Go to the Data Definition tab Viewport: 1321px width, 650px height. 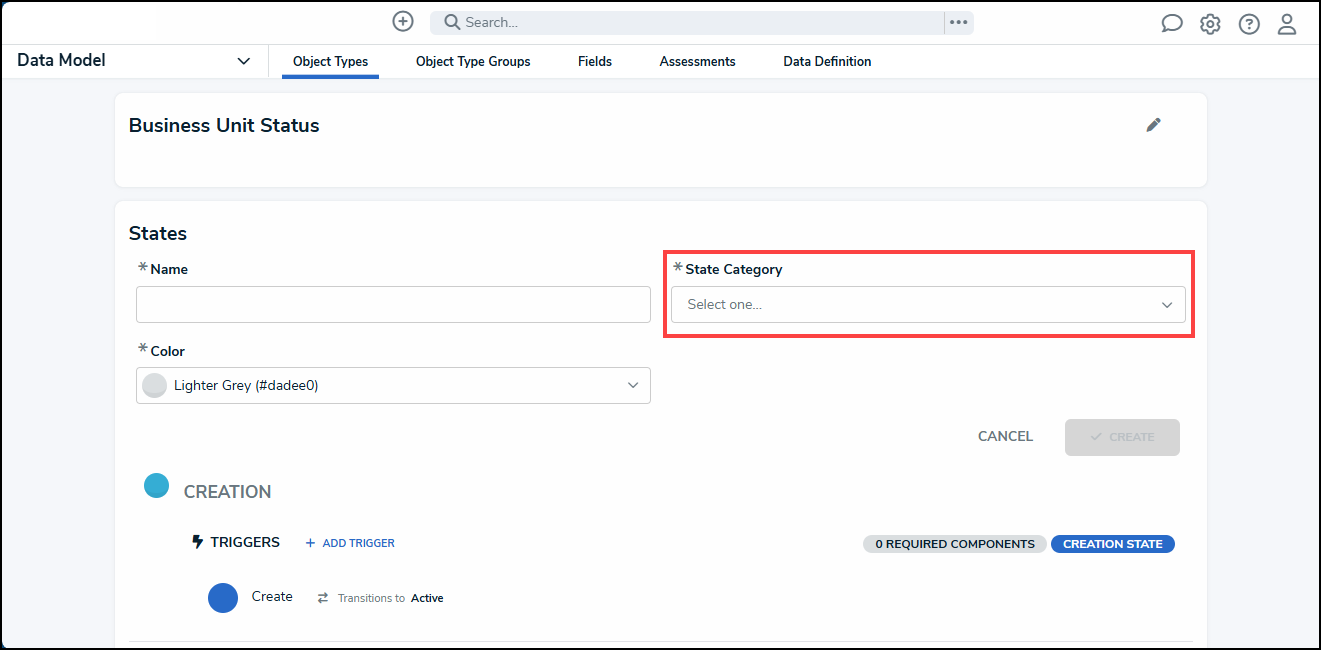(827, 62)
